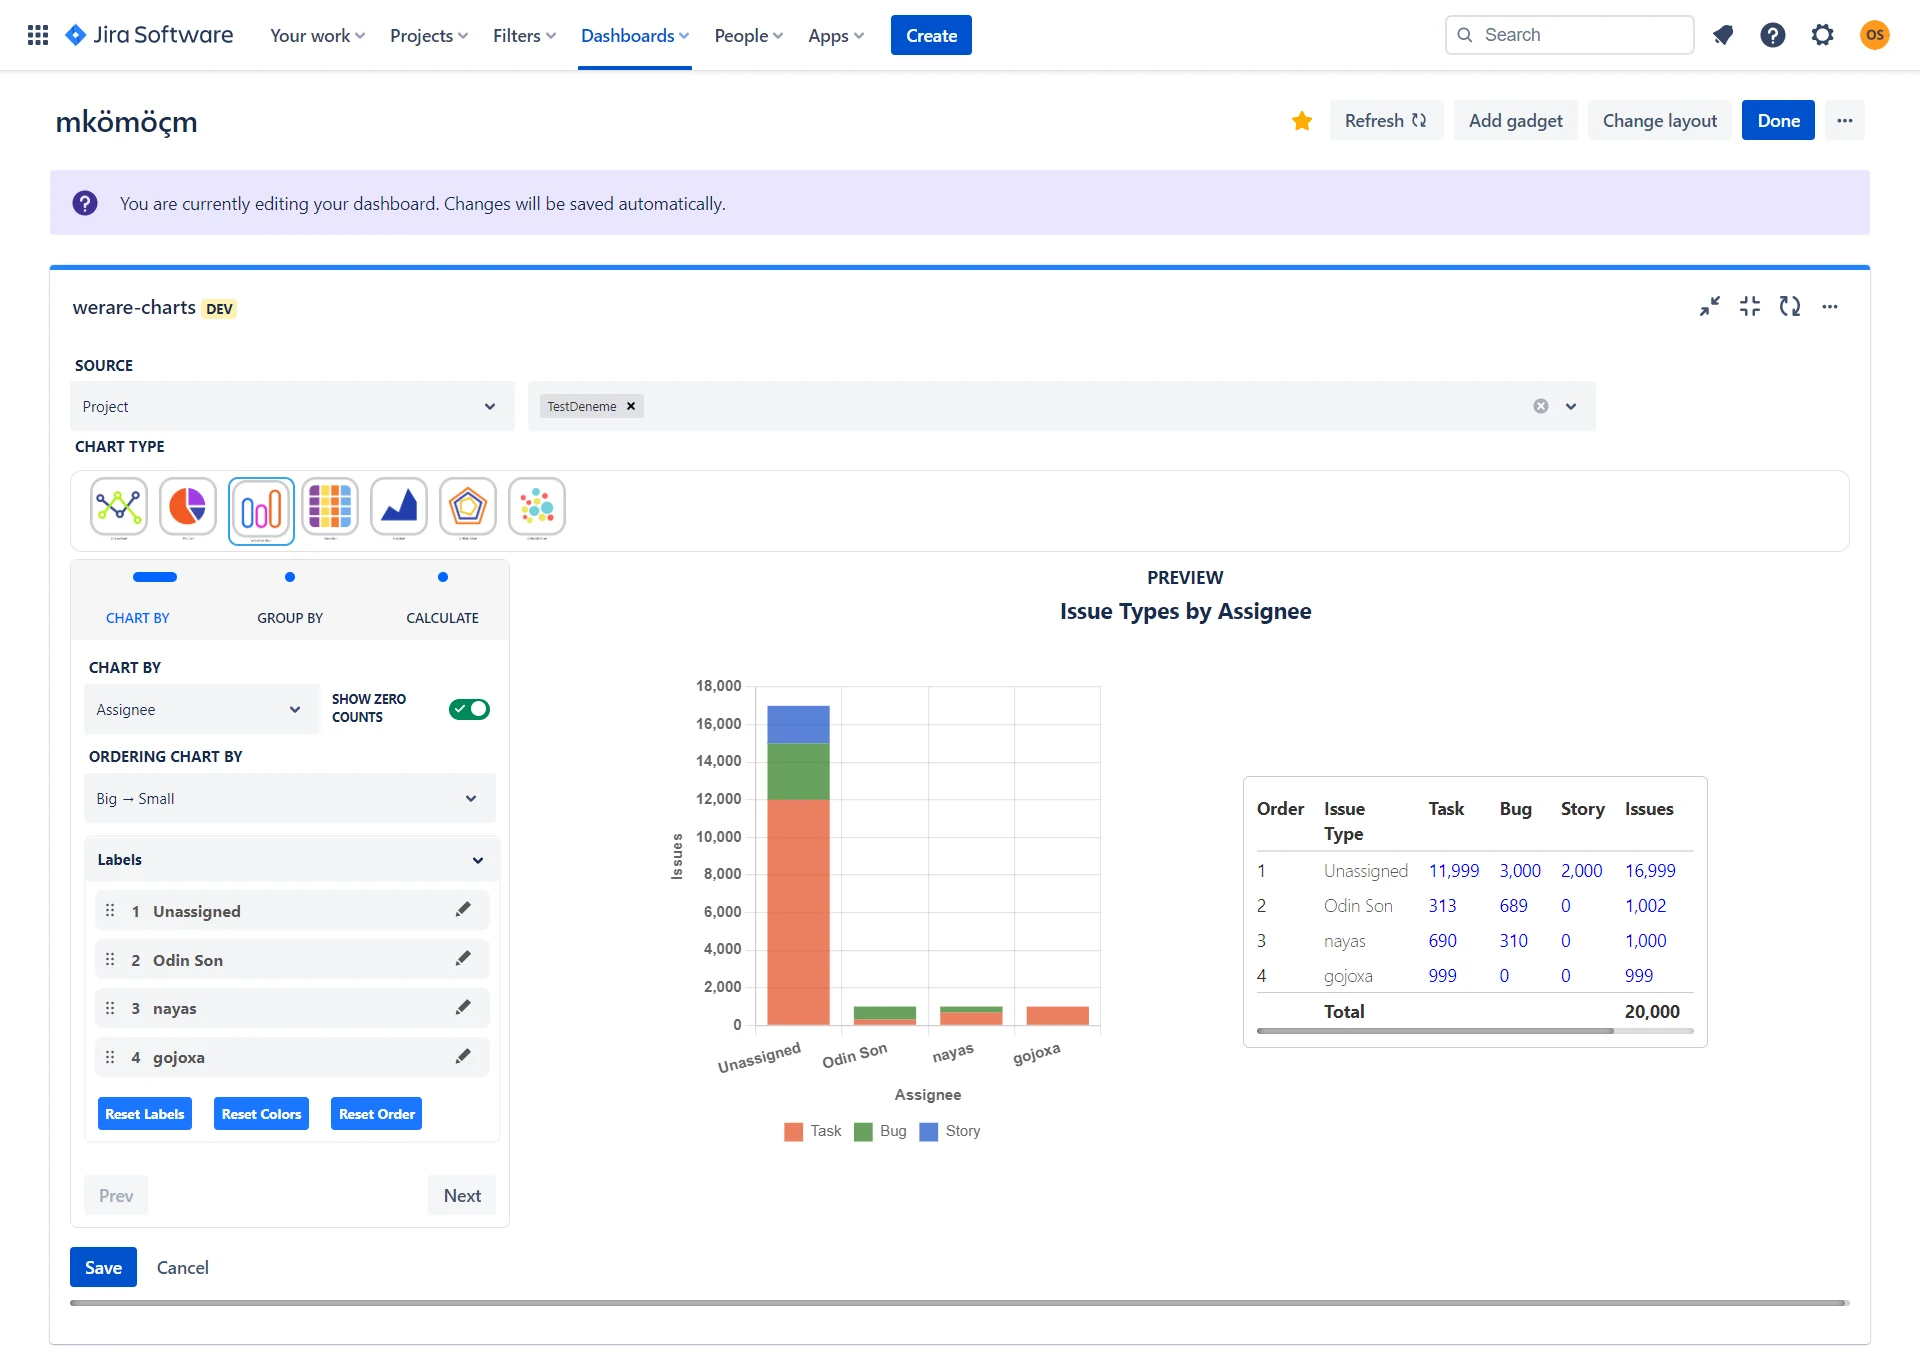Open the OS user avatar
1920x1363 pixels.
[1874, 35]
